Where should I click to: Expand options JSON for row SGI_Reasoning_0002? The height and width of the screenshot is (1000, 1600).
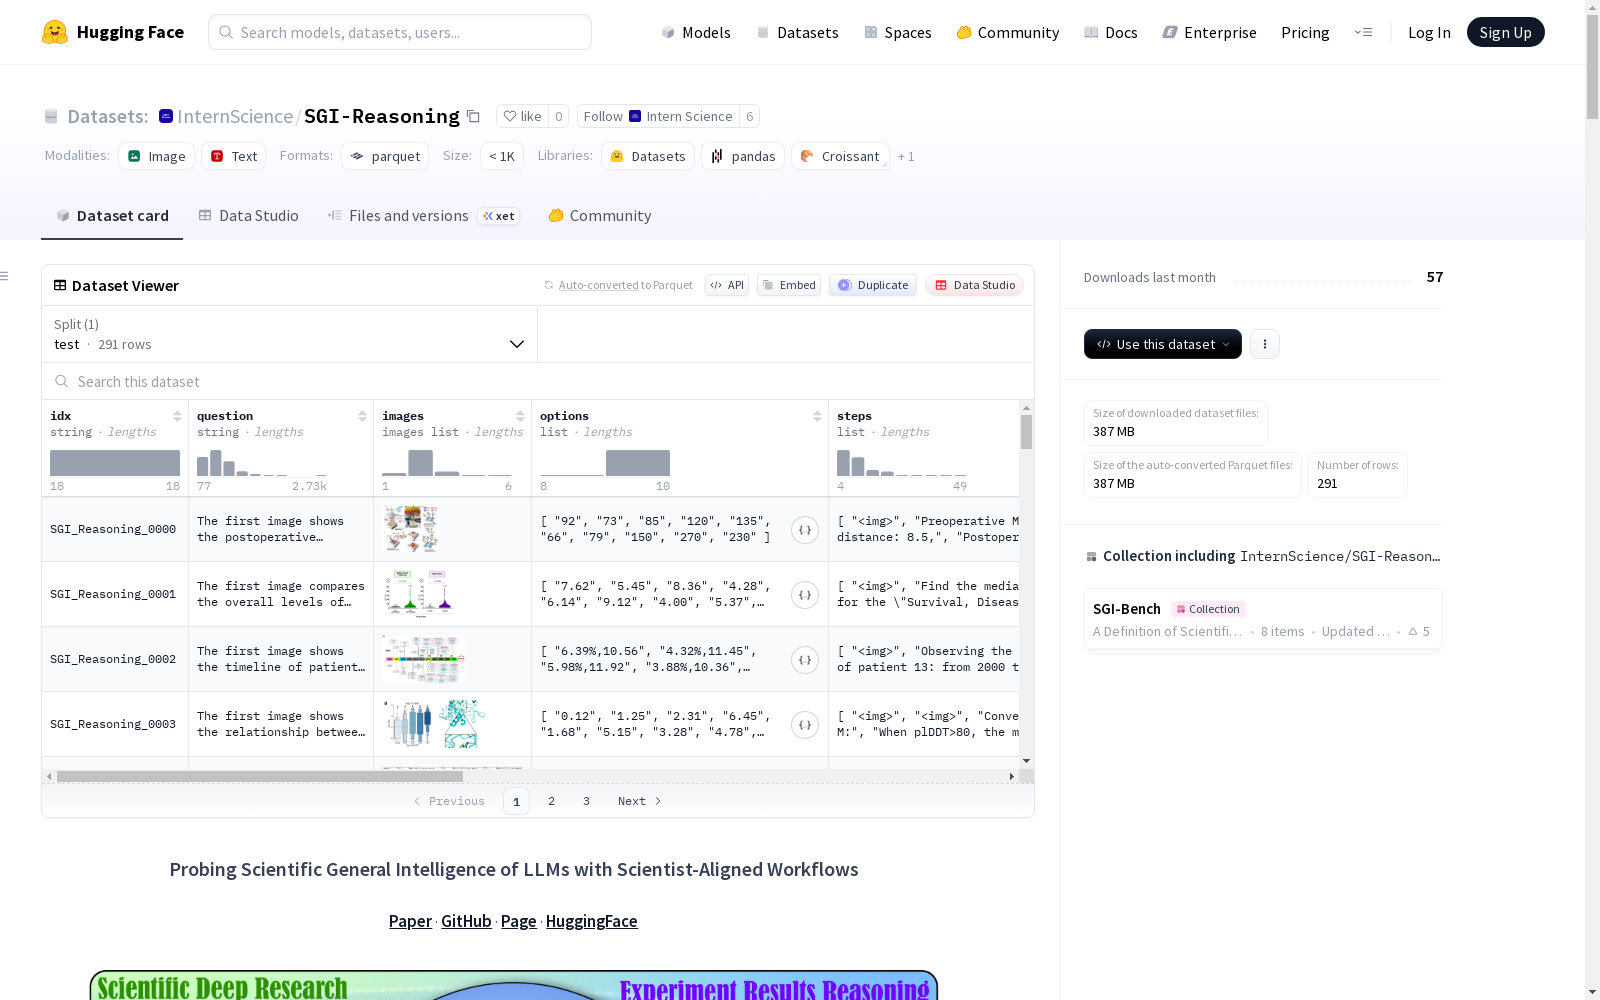tap(805, 660)
